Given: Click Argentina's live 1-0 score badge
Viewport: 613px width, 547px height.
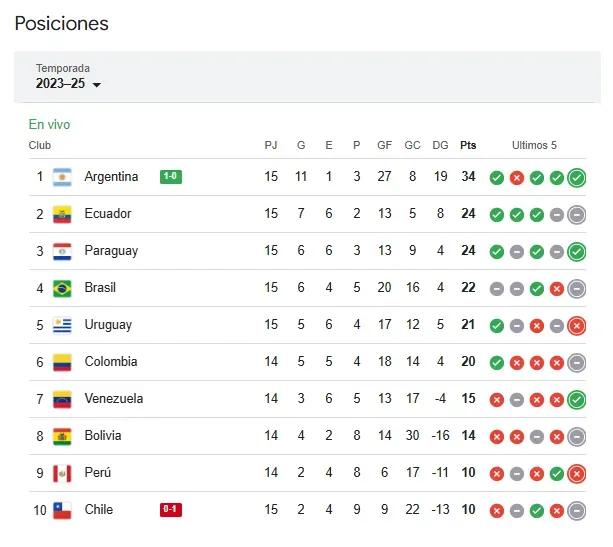Looking at the screenshot, I should [x=171, y=177].
